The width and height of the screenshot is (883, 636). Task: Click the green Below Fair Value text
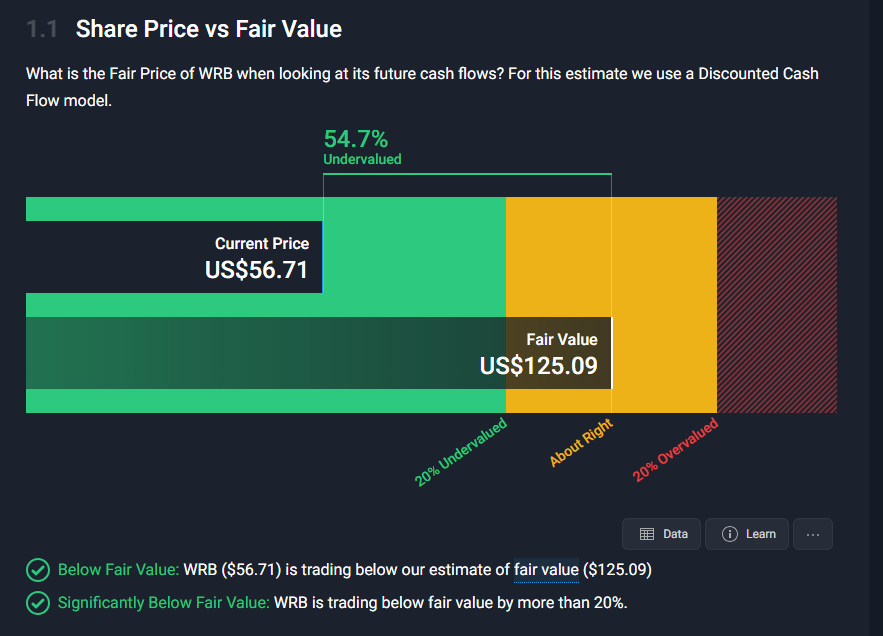[118, 570]
